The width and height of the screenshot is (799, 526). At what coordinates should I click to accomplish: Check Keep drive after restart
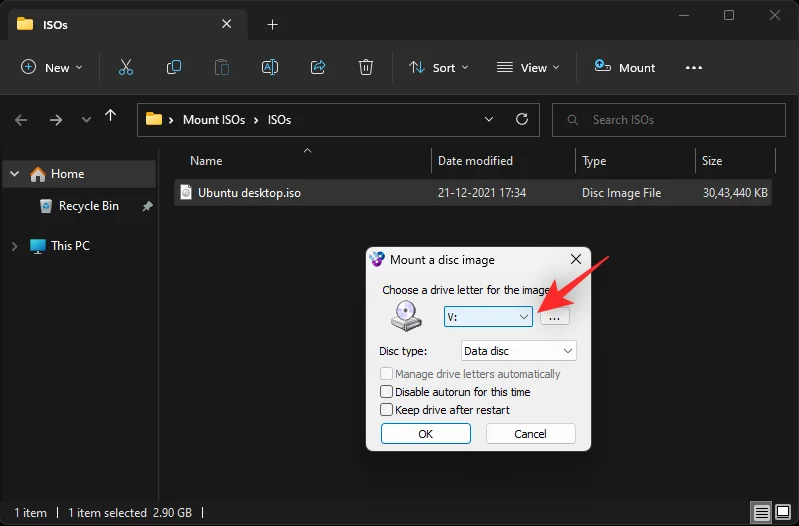386,409
